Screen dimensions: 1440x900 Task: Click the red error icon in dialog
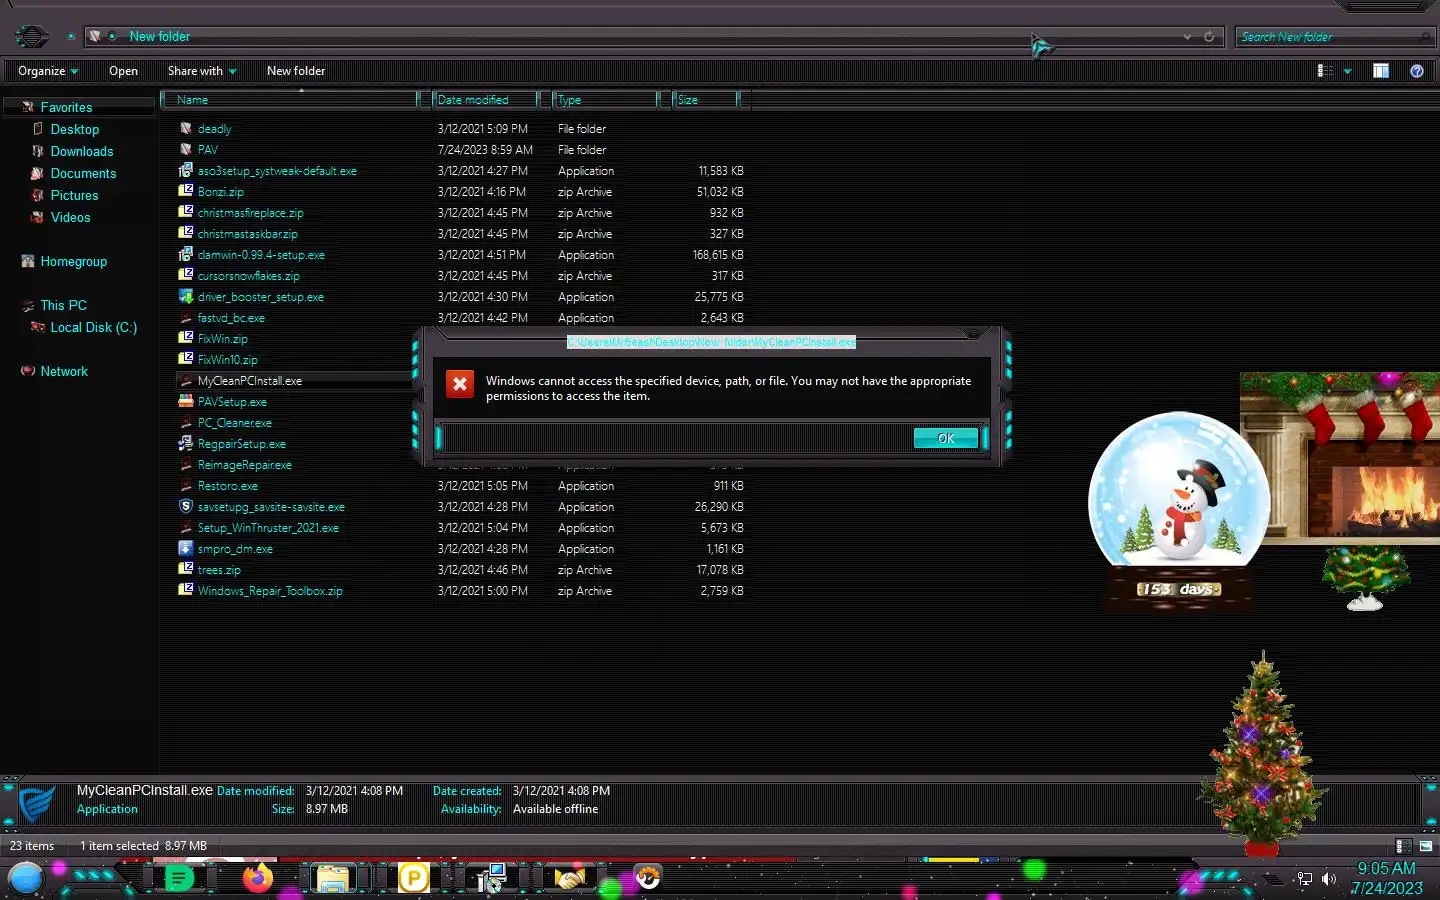click(x=460, y=384)
